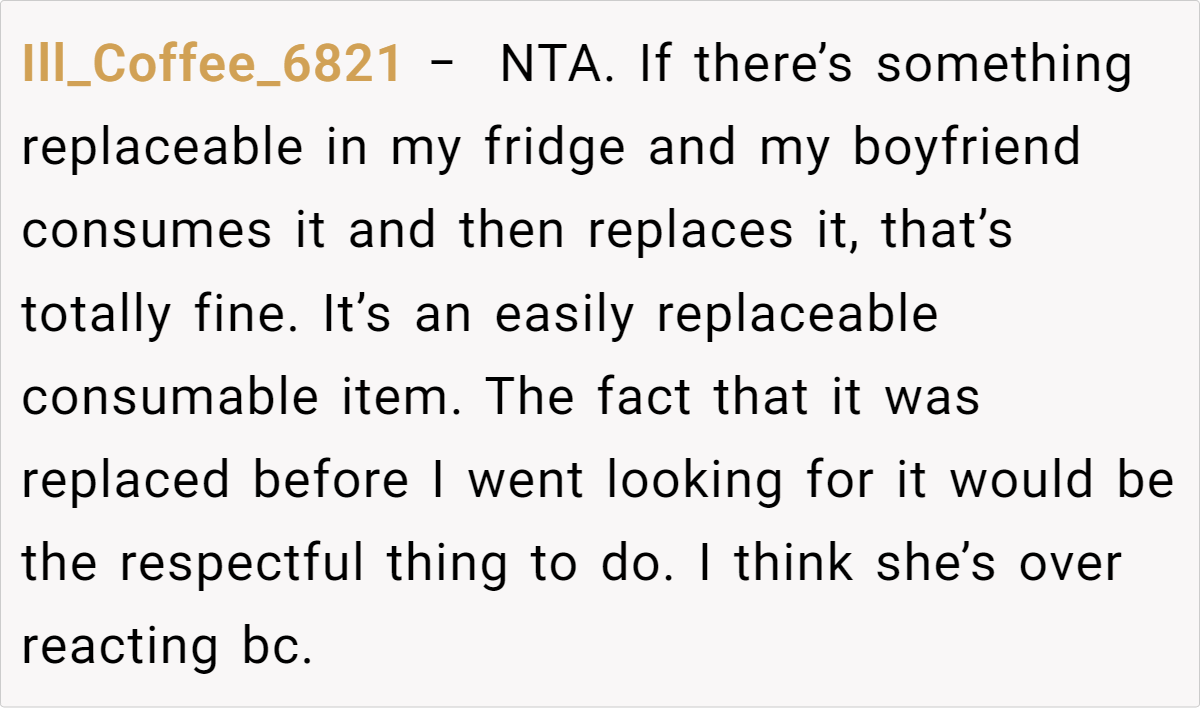
Task: Click the word "reacting" in the last line
Action: point(119,646)
